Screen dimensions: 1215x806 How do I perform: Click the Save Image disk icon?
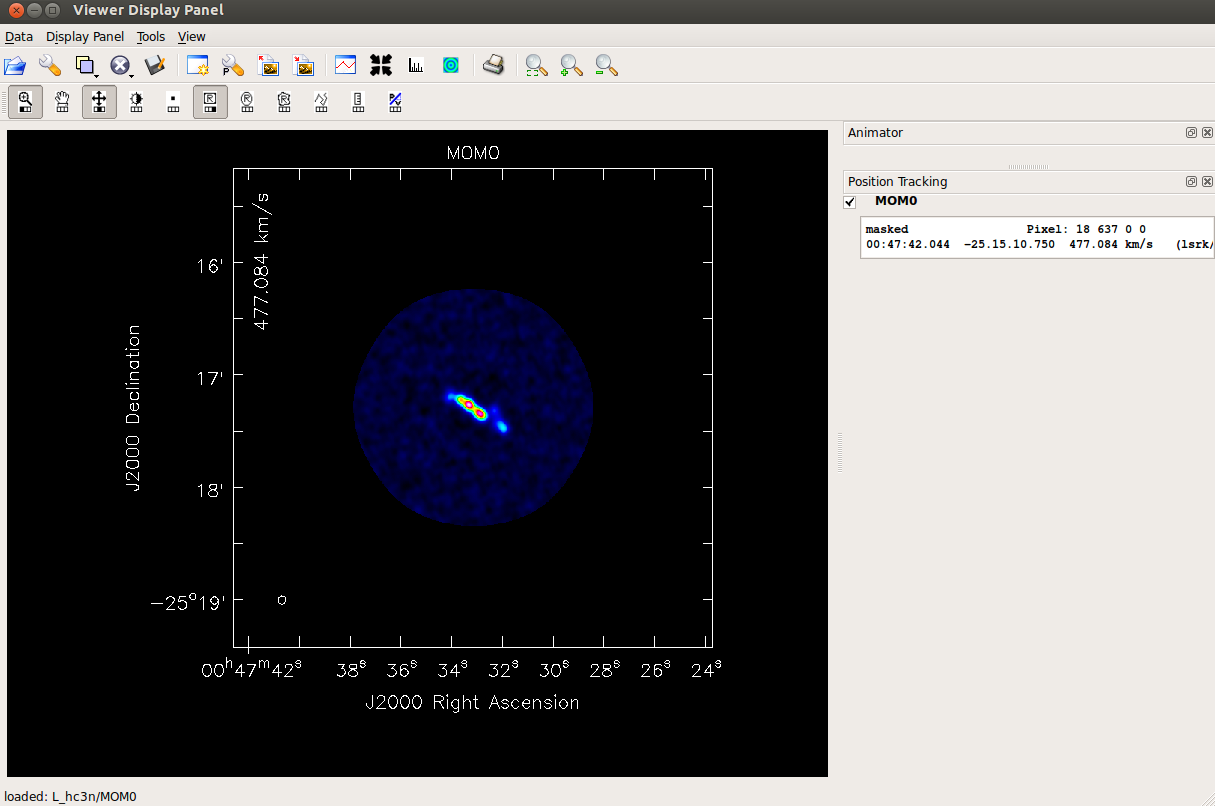[155, 66]
